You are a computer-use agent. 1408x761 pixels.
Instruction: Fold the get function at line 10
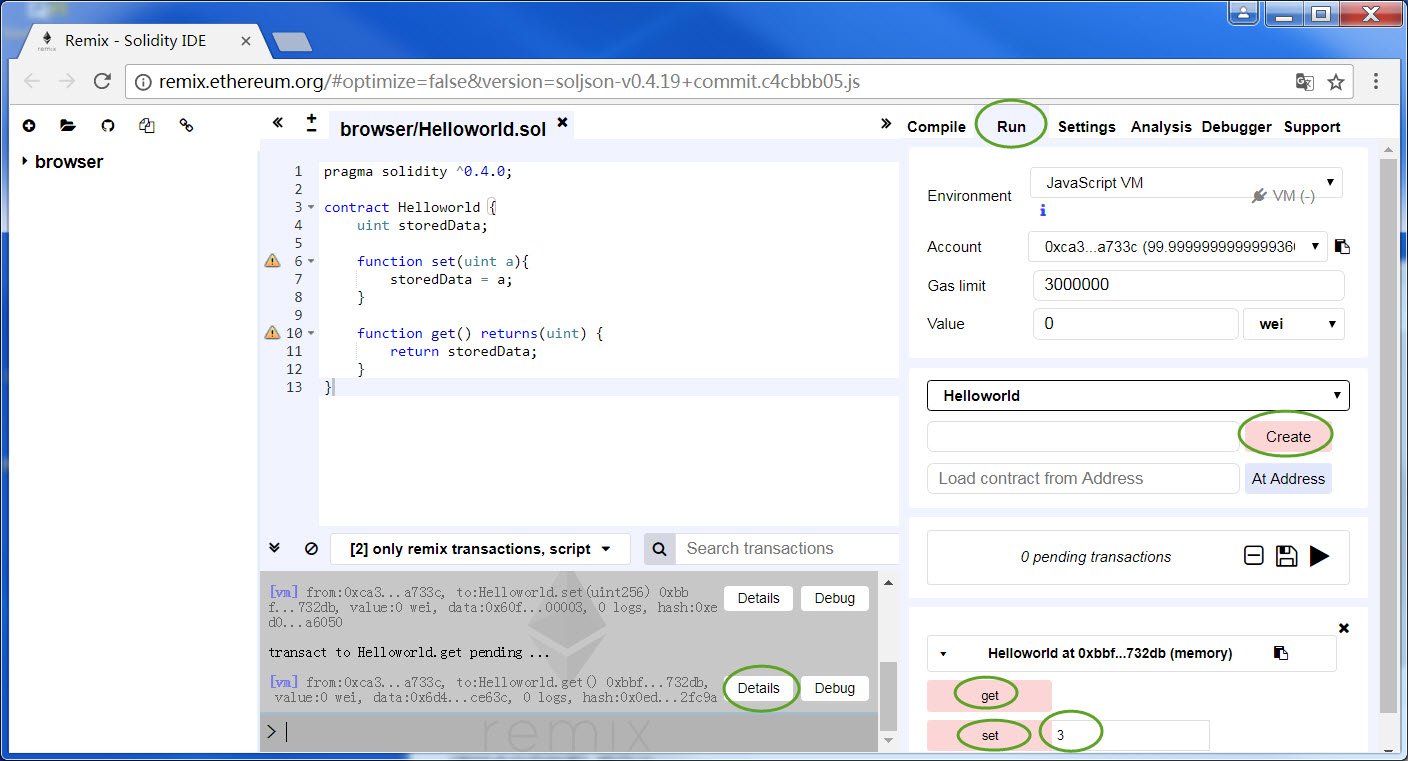click(311, 334)
